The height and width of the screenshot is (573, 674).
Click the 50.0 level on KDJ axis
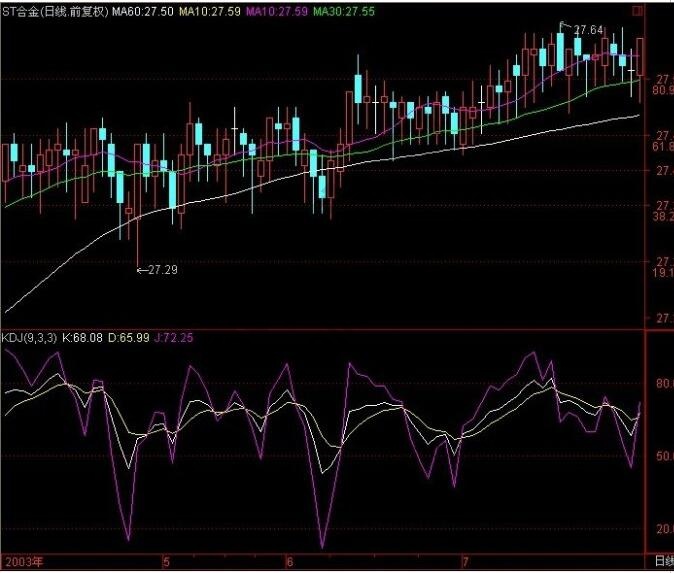pyautogui.click(x=662, y=456)
